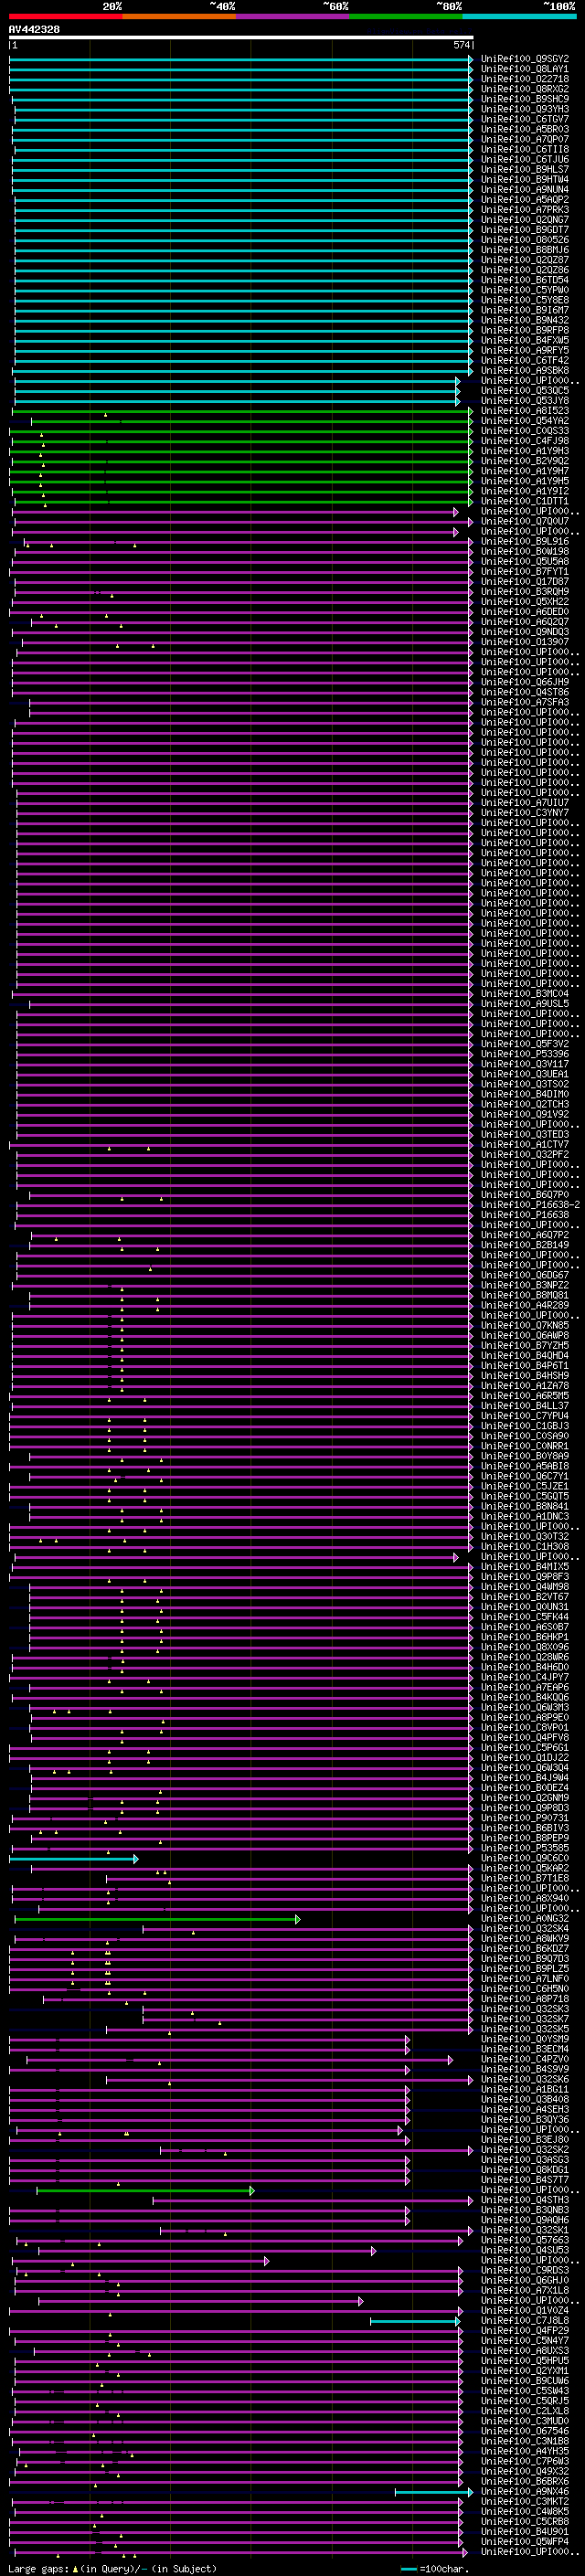This screenshot has height=2576, width=585.
Task: Select the query label AV442328
Action: click(x=34, y=29)
